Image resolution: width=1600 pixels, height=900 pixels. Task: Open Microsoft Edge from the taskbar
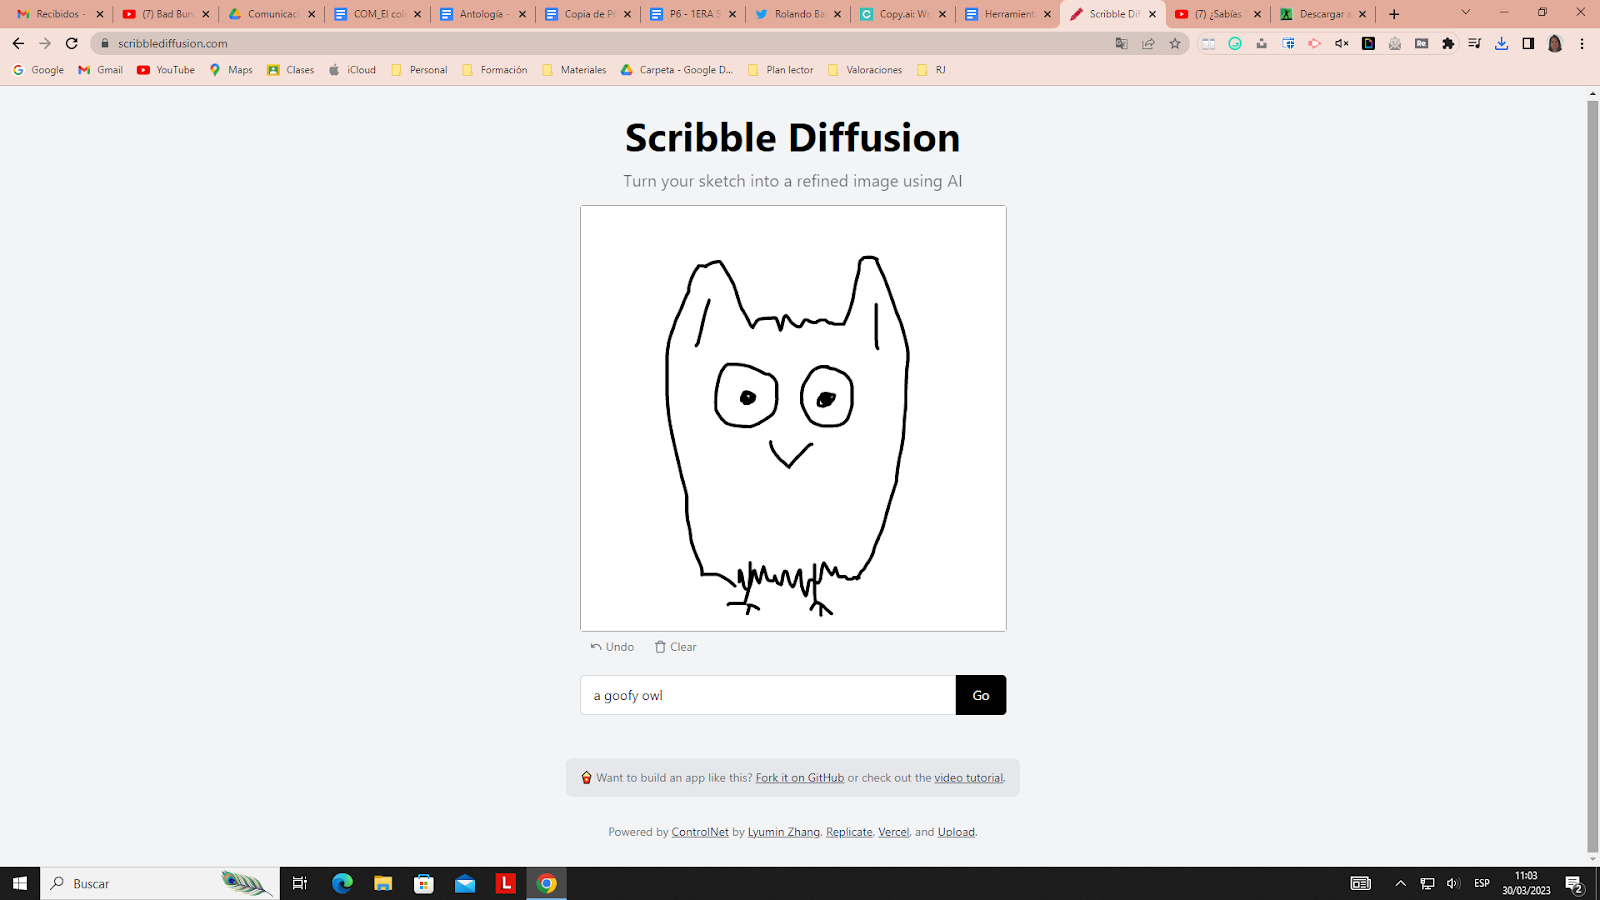point(342,883)
